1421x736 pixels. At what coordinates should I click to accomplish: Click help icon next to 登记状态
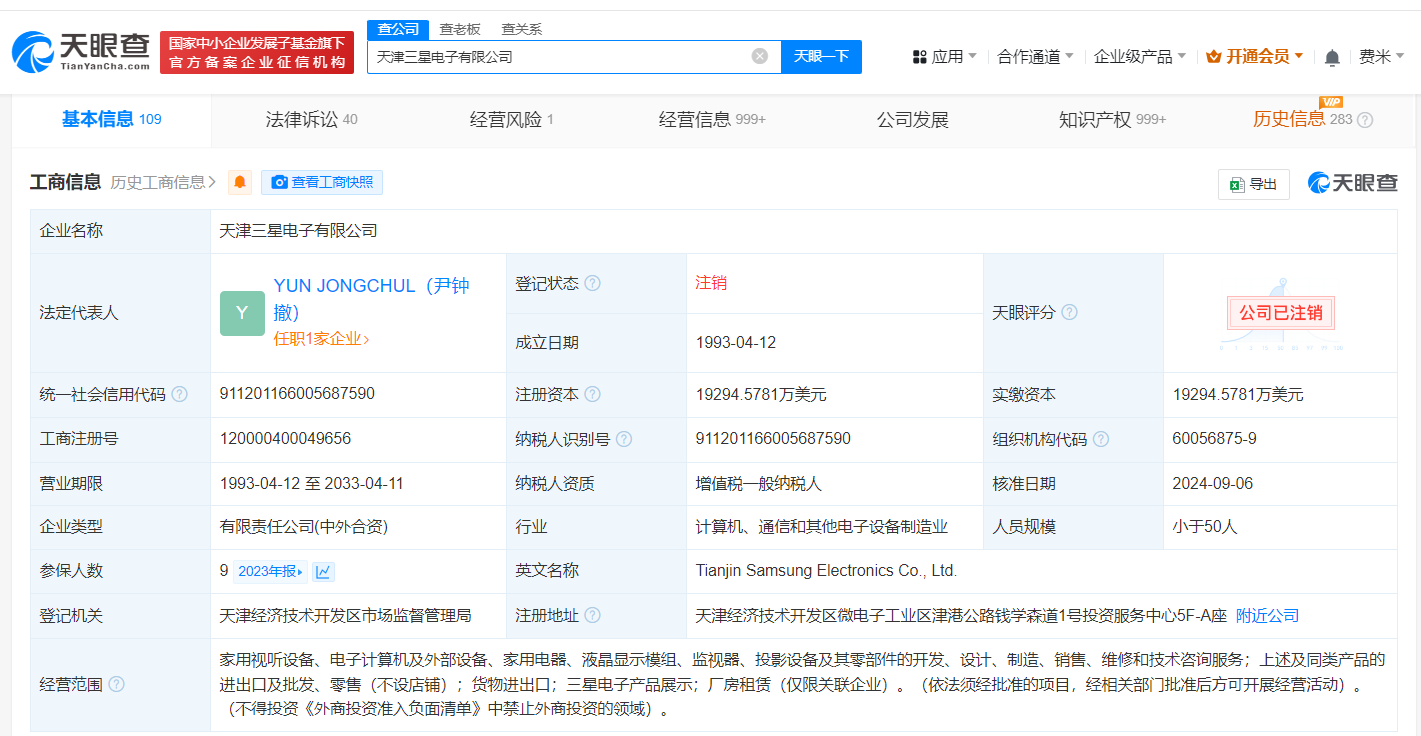coord(593,283)
